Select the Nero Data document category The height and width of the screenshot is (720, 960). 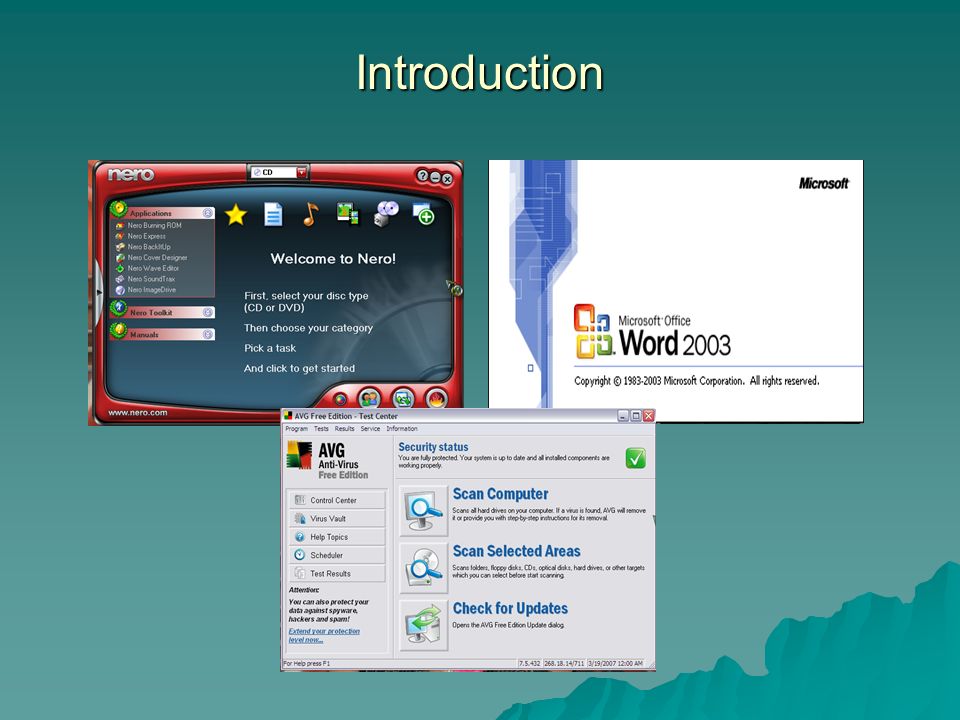(273, 214)
